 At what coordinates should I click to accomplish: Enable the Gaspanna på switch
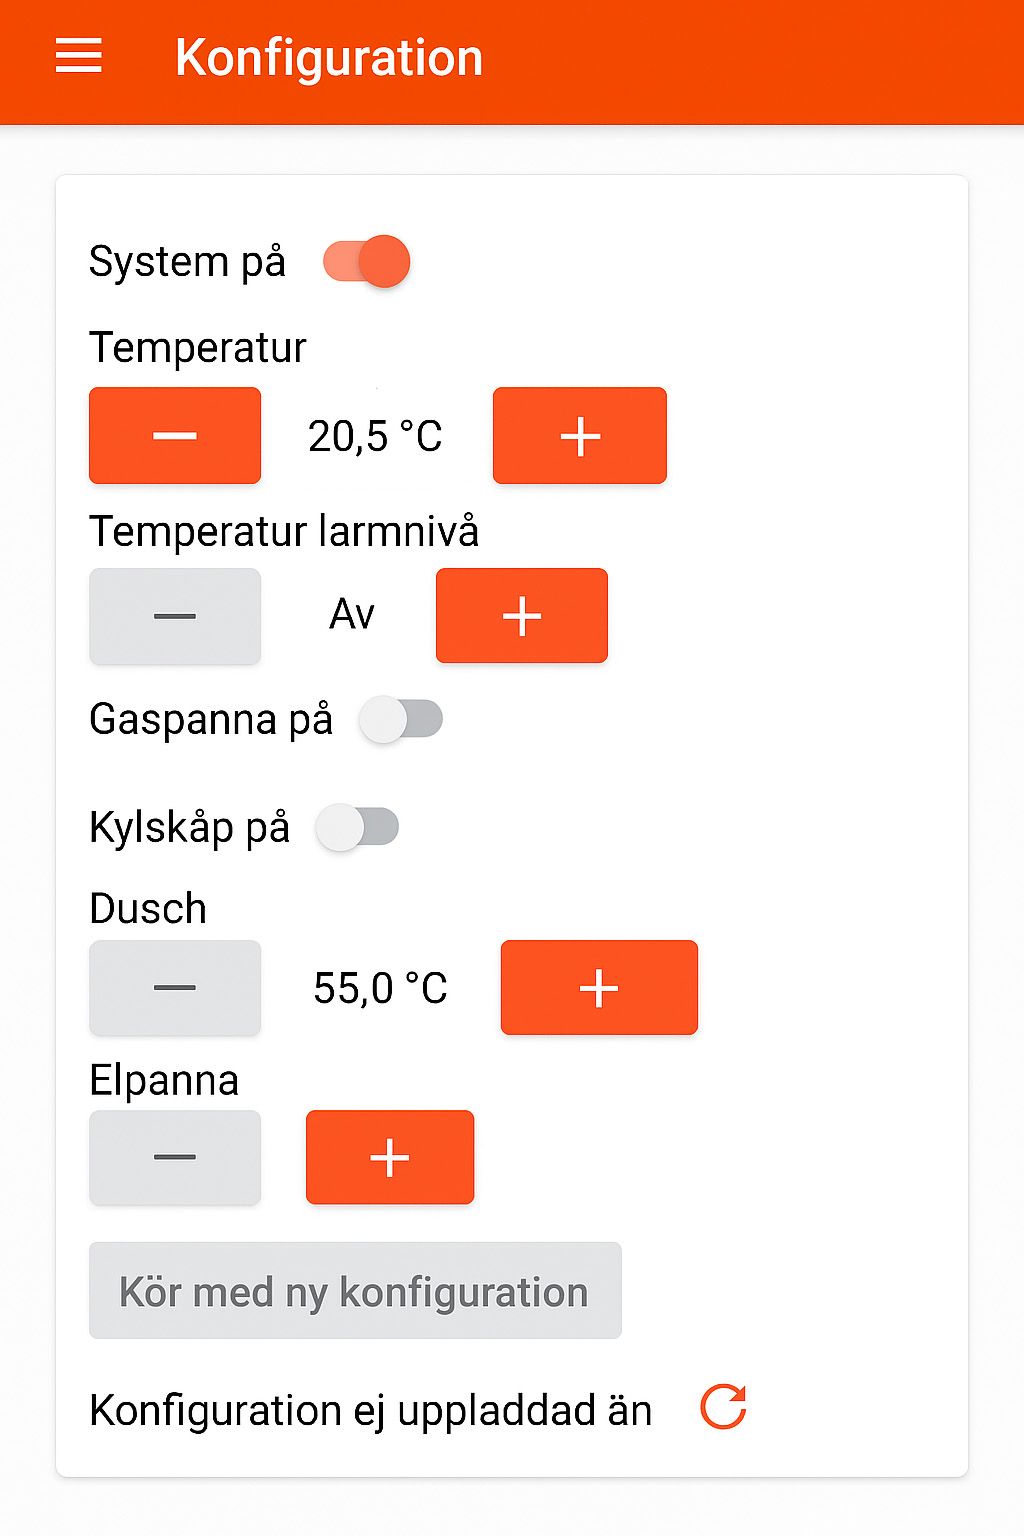[401, 720]
